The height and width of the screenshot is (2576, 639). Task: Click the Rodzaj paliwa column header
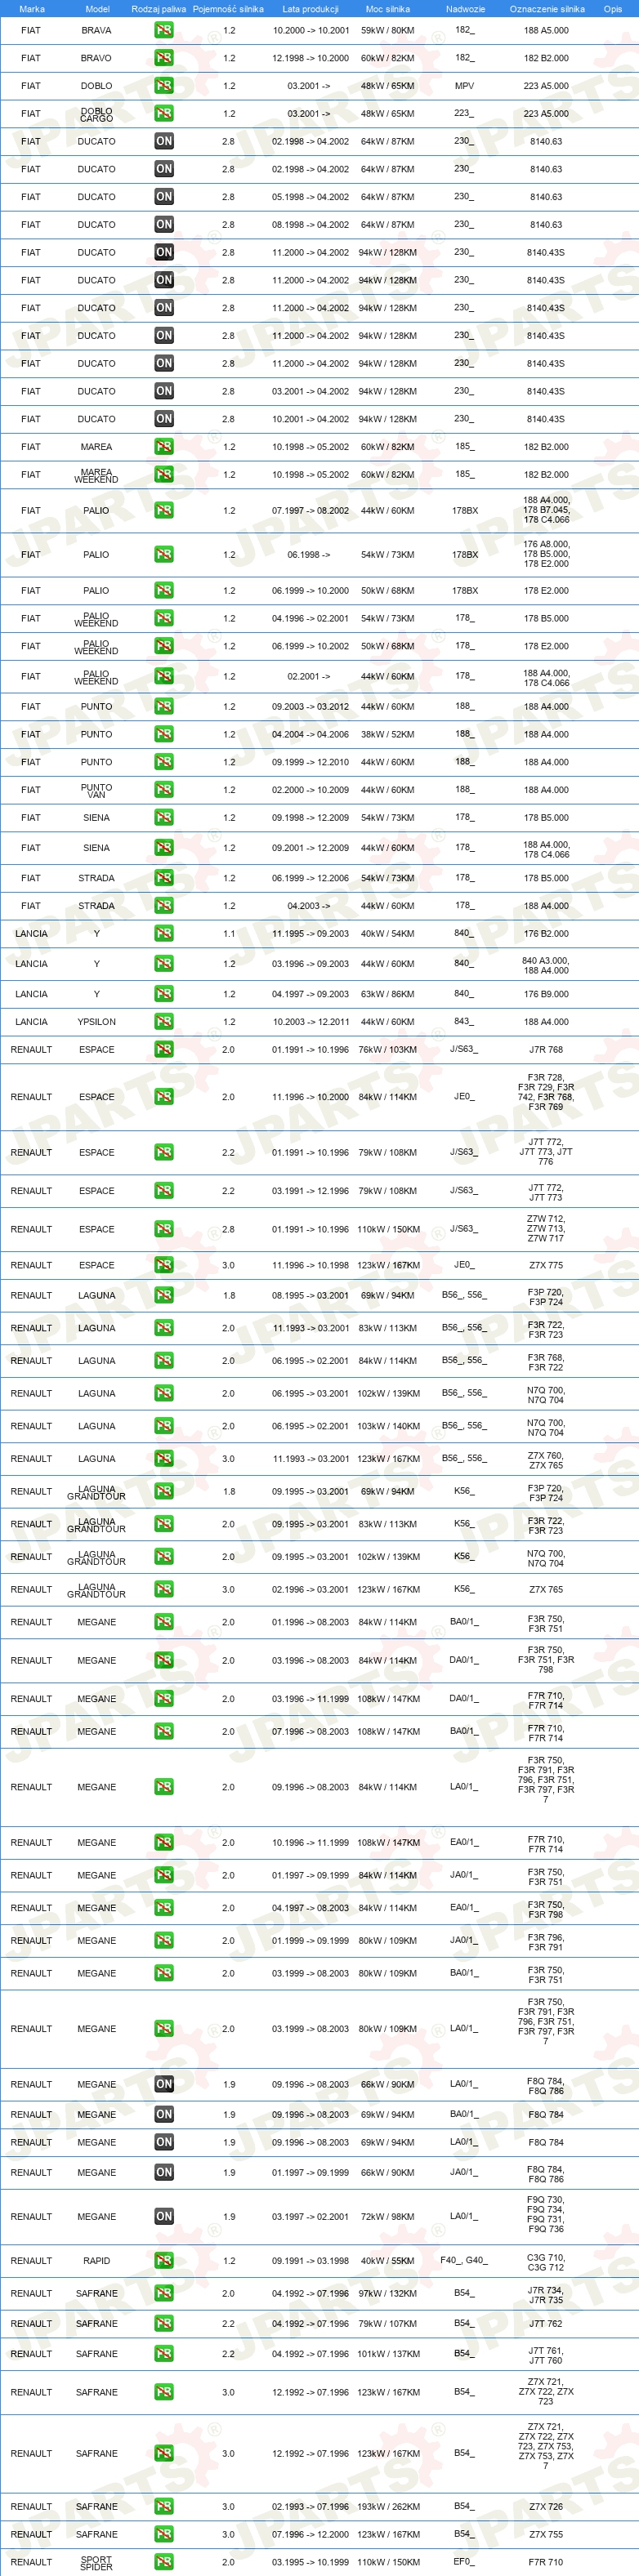[159, 9]
